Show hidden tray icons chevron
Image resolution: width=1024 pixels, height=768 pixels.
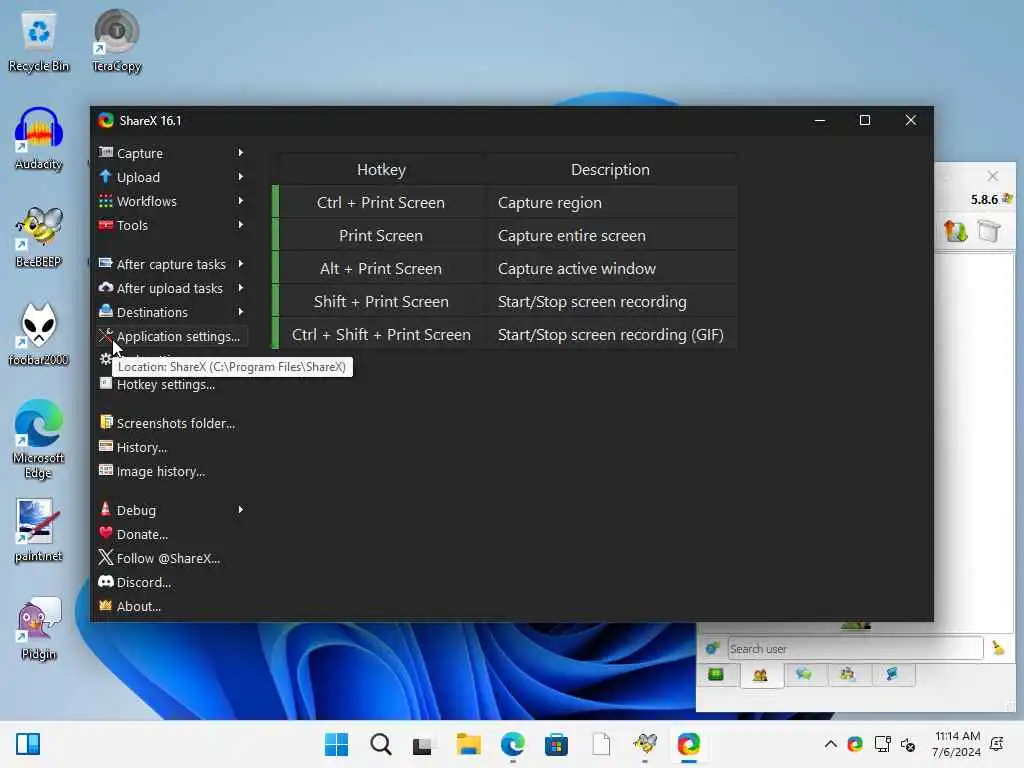click(830, 744)
